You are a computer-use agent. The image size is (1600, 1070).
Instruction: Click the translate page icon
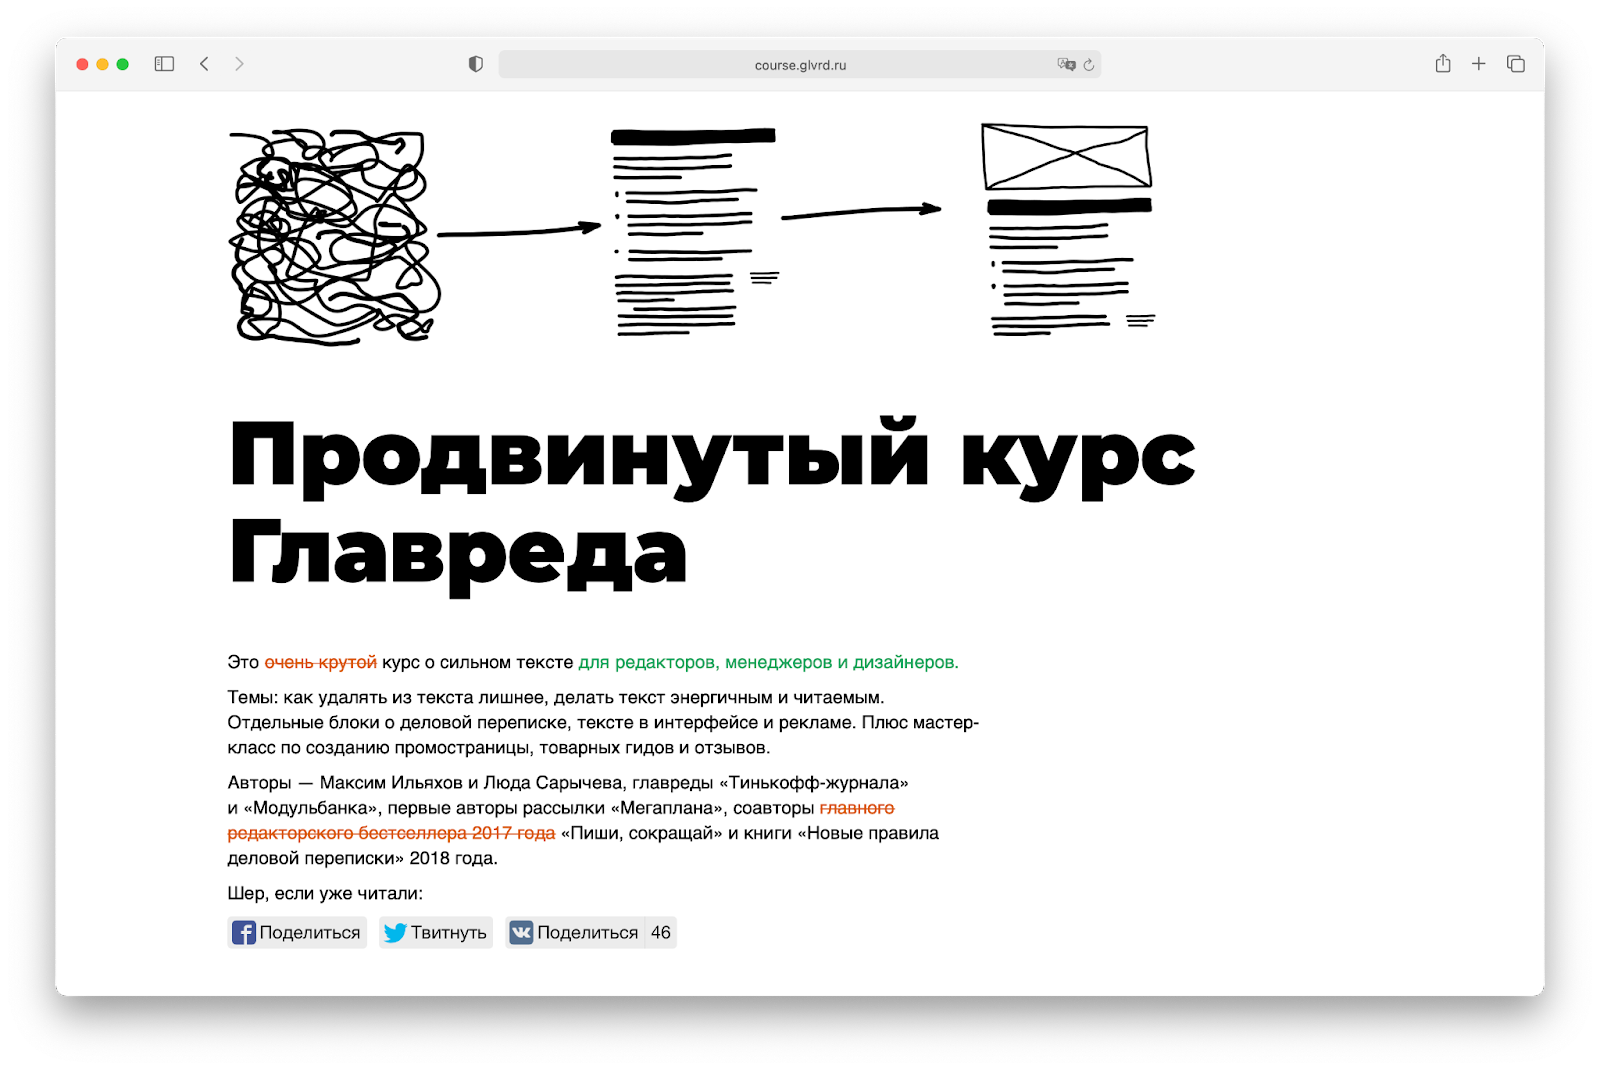click(x=1066, y=65)
